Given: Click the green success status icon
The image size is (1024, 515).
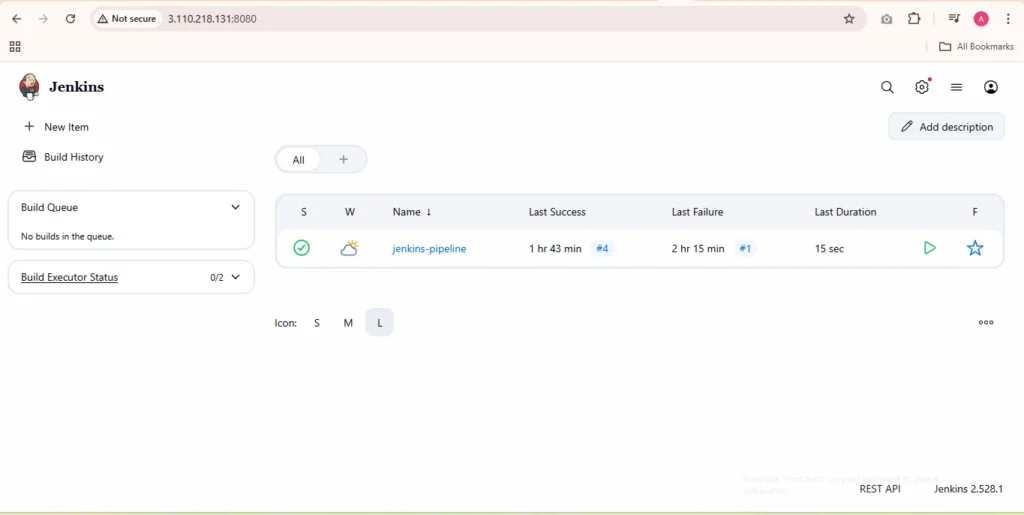Looking at the screenshot, I should point(301,248).
